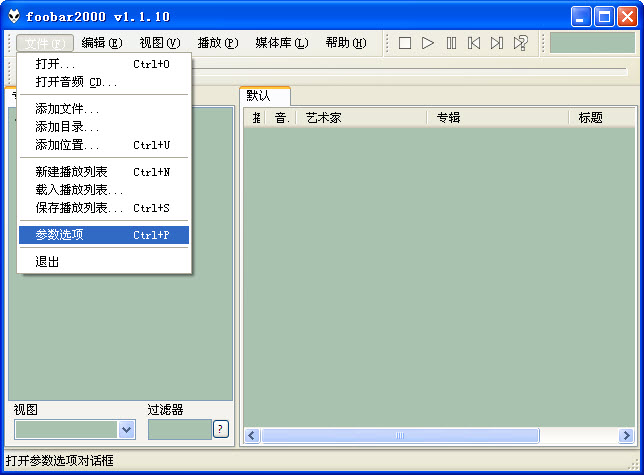Click the random playback question-mark icon
This screenshot has width=644, height=475.
click(x=520, y=43)
